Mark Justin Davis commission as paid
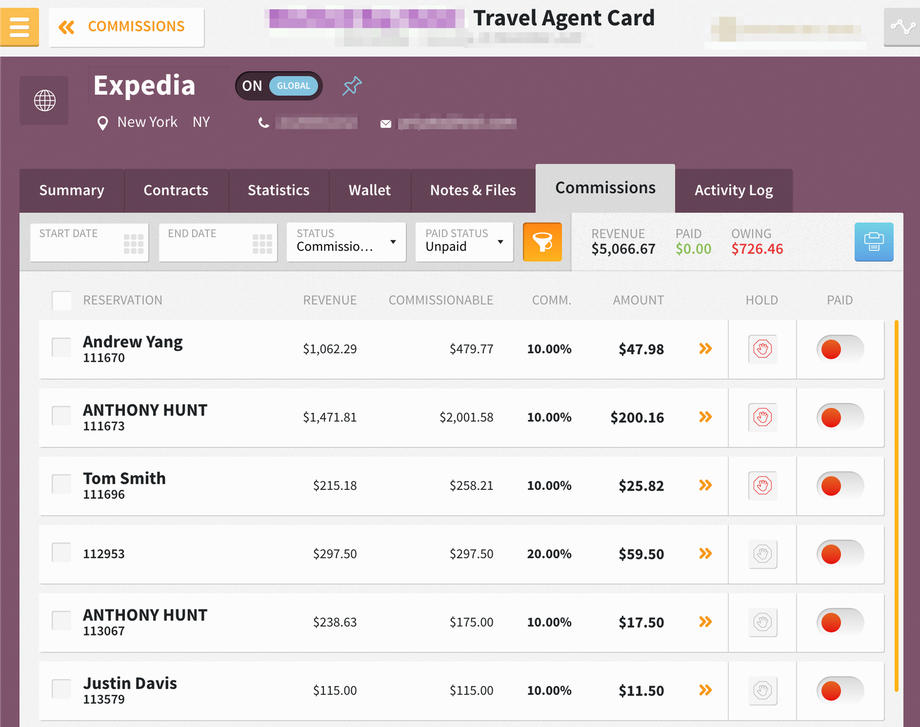The height and width of the screenshot is (727, 920). point(840,691)
